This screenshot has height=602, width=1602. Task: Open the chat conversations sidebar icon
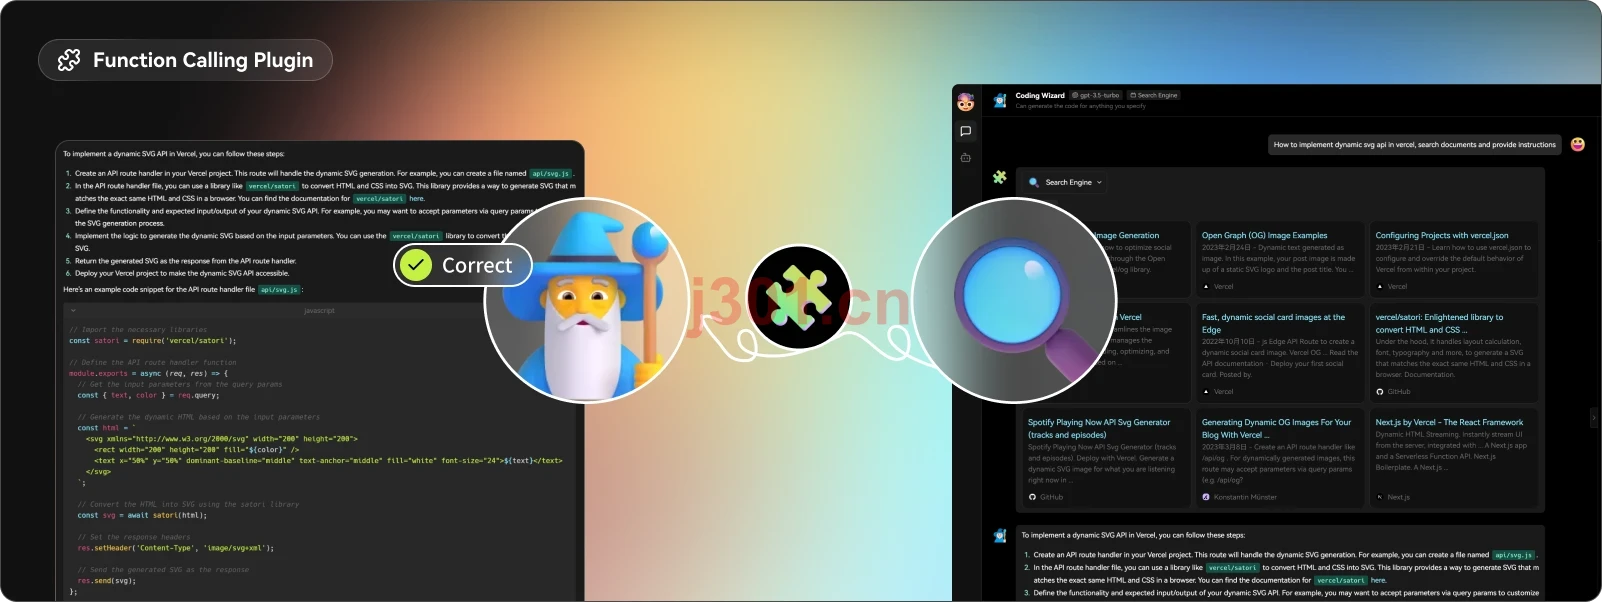(965, 131)
